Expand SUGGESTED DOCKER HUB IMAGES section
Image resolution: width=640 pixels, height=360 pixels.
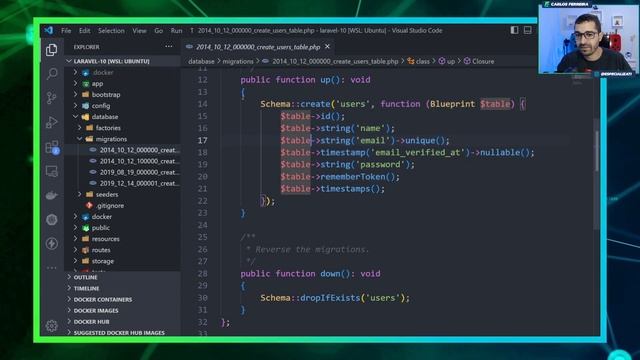[122, 333]
